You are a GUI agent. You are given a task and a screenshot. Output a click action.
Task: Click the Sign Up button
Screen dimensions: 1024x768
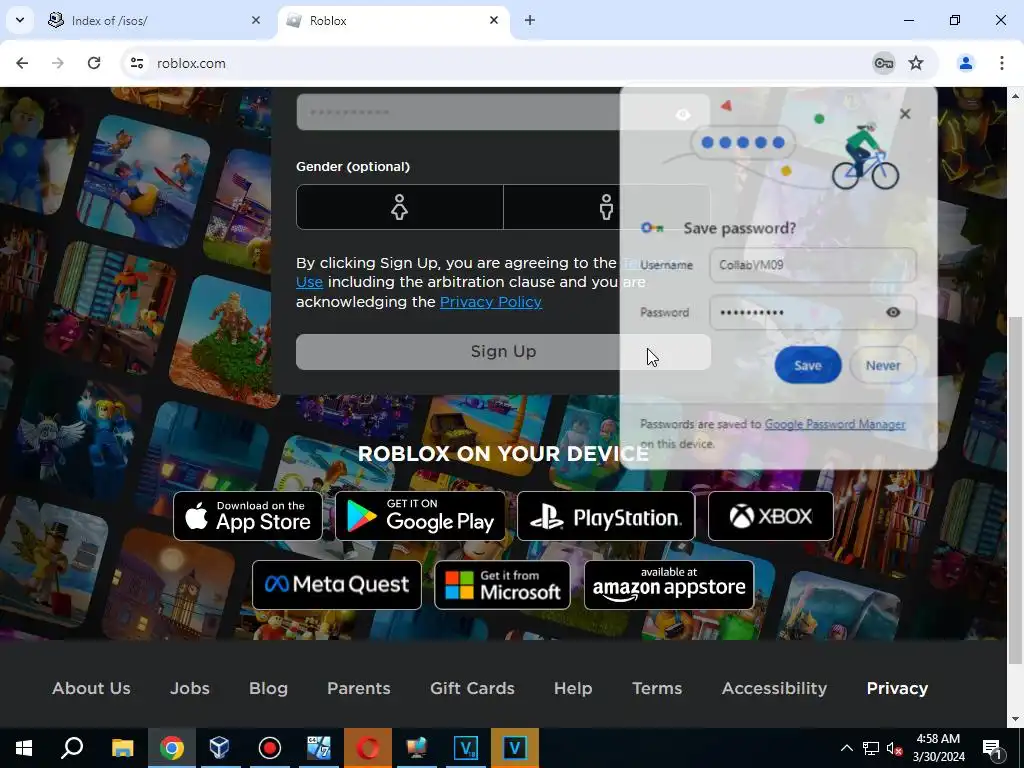(503, 352)
